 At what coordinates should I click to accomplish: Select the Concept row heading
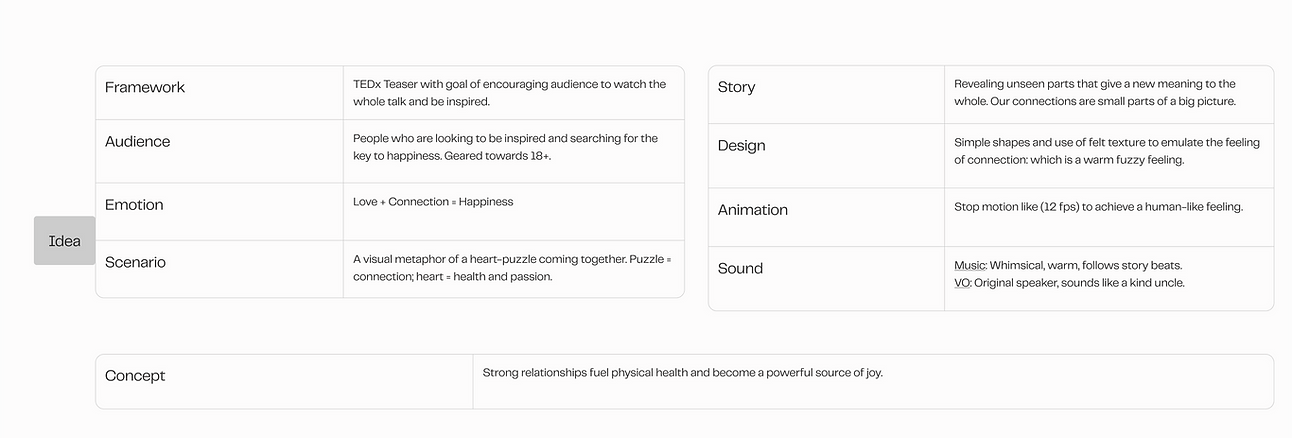tap(135, 376)
